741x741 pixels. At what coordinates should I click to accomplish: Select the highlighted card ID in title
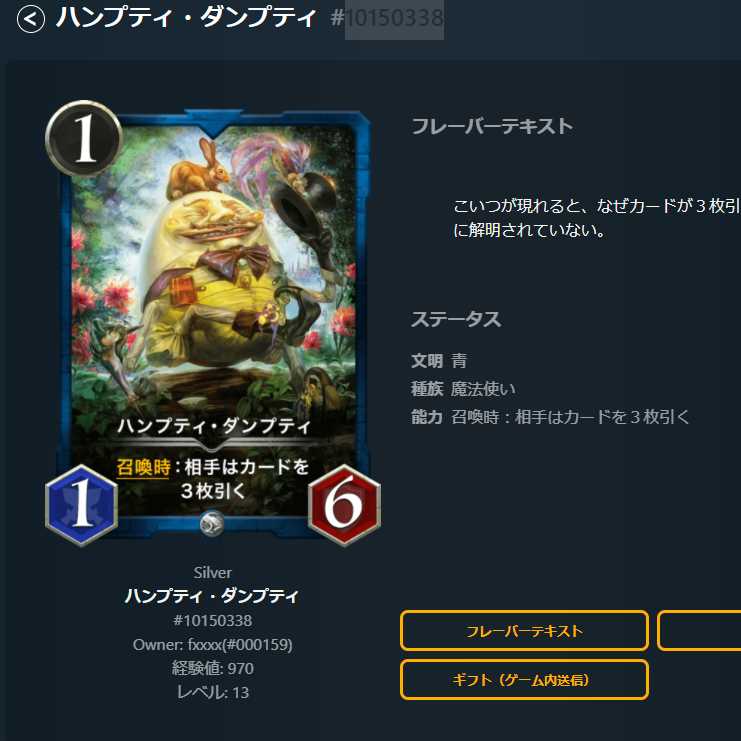coord(394,19)
